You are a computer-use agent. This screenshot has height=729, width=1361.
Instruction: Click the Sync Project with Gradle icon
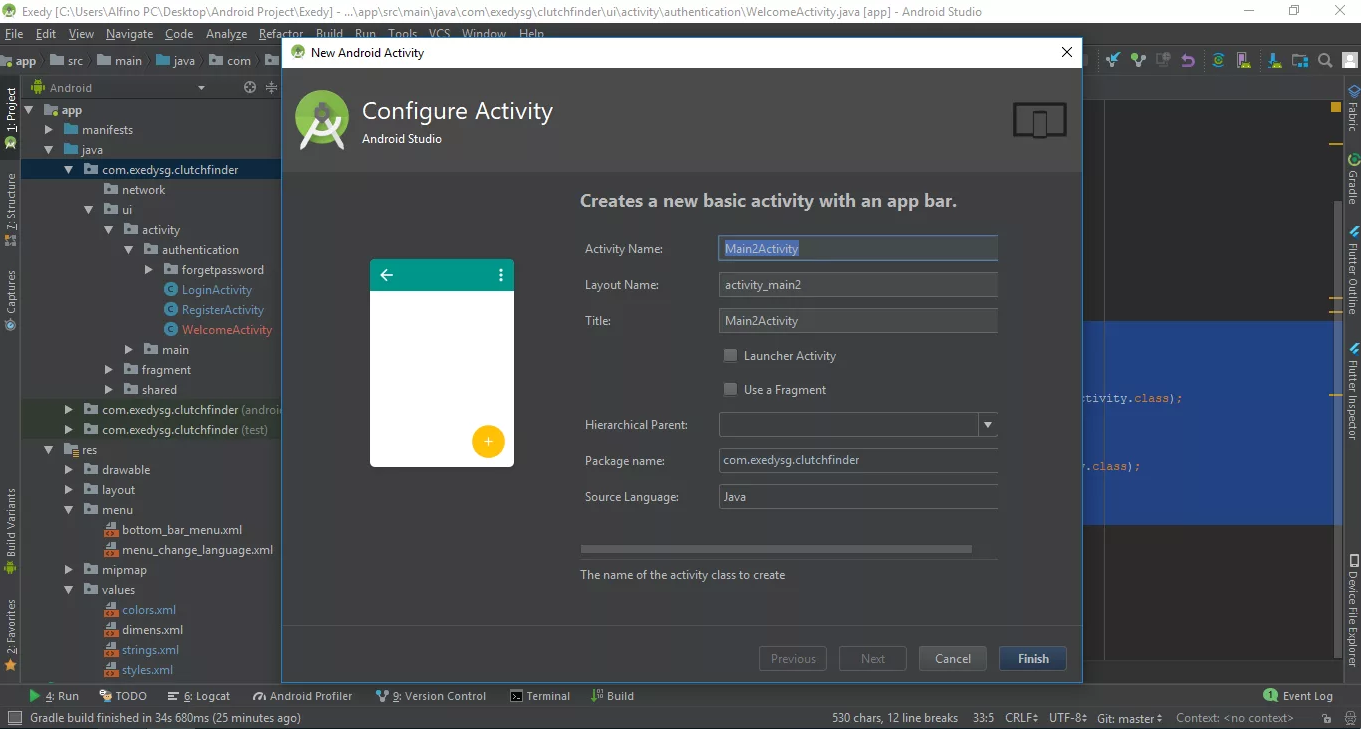(x=1218, y=60)
